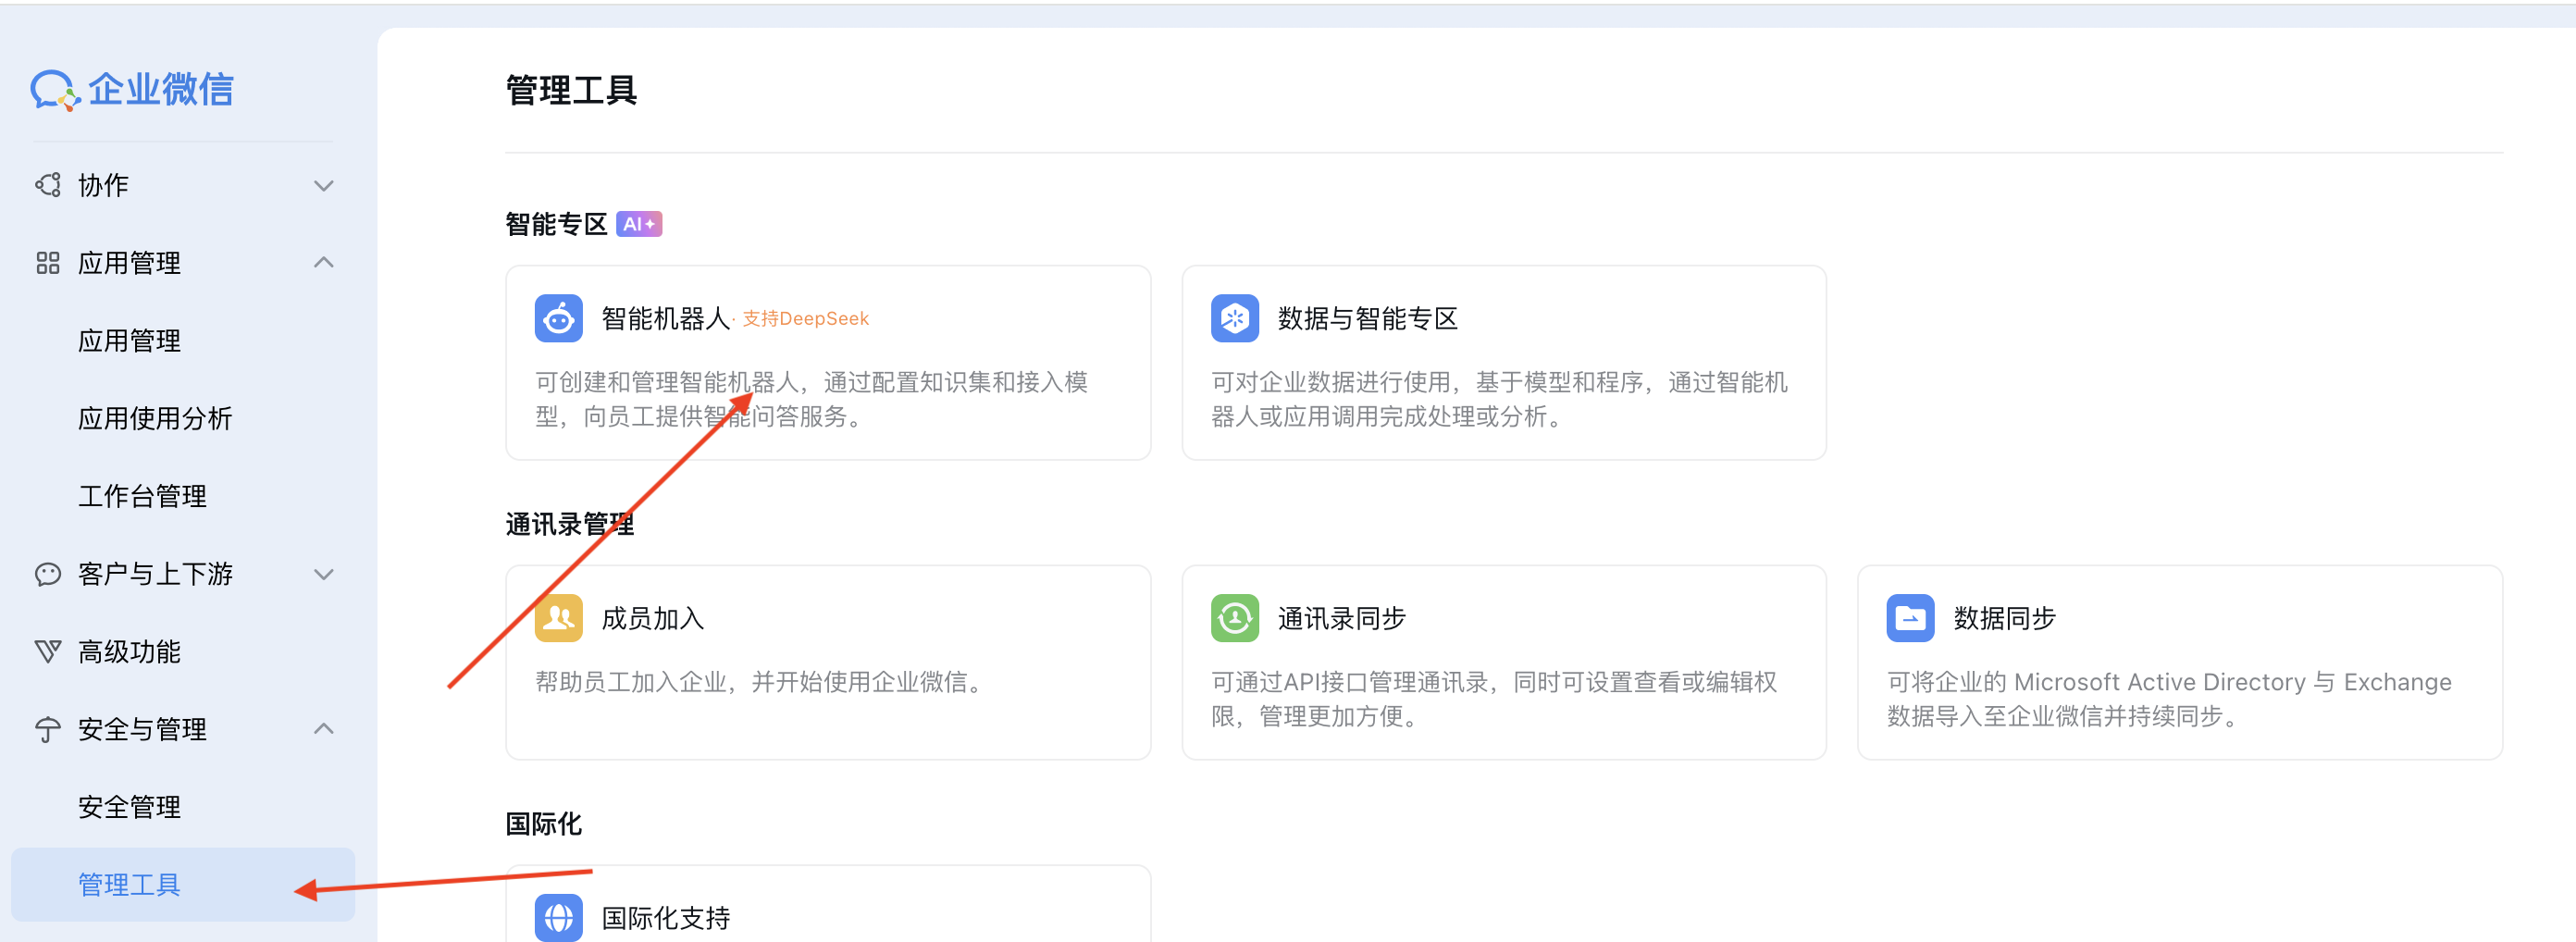Open the 成员加入 card
Viewport: 2576px width, 942px height.
coord(828,662)
